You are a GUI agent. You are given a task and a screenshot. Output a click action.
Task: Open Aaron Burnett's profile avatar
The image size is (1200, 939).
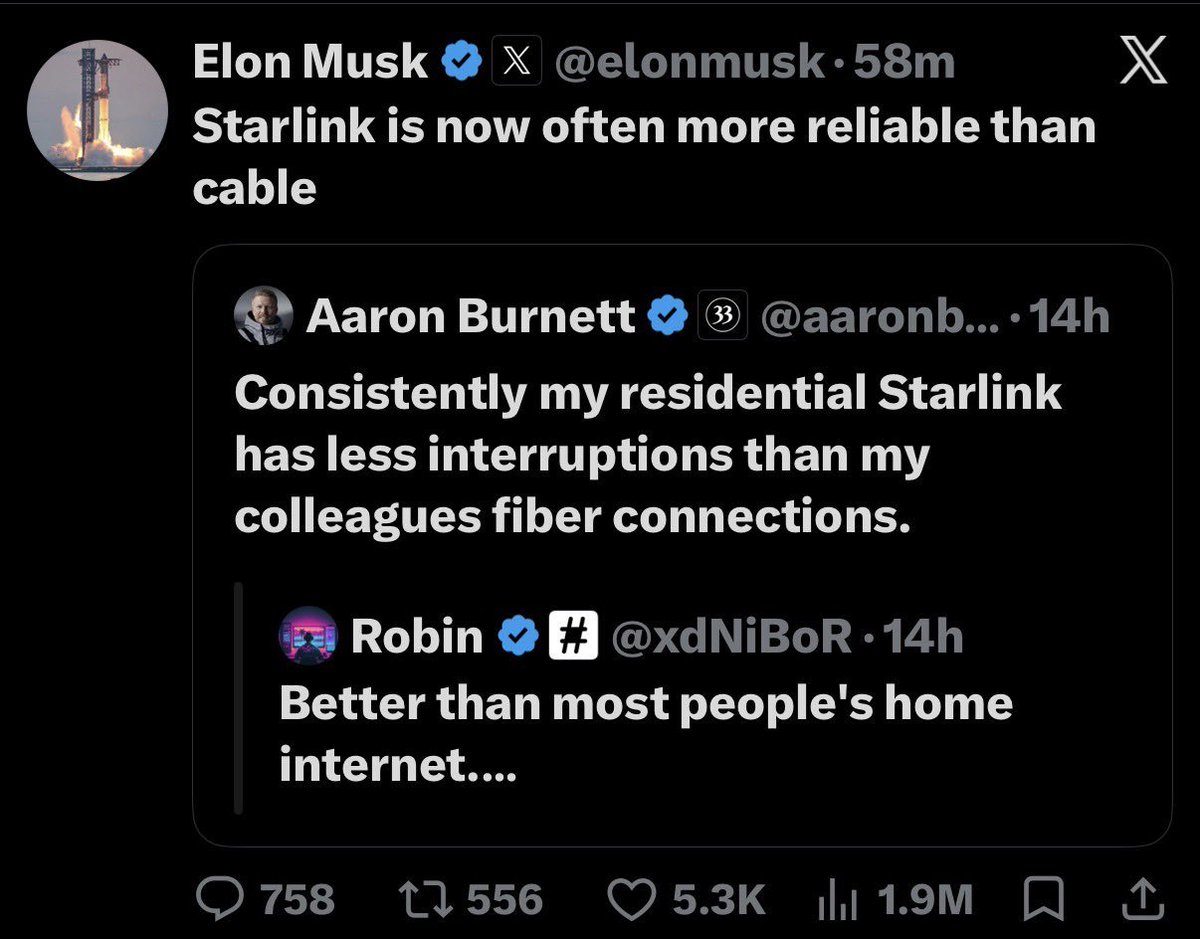(263, 318)
